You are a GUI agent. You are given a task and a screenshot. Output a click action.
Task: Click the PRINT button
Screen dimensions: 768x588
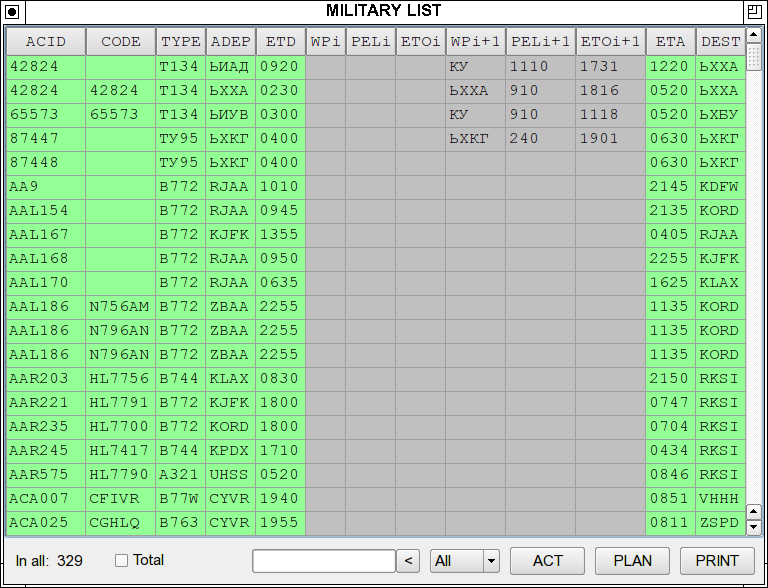coord(717,561)
